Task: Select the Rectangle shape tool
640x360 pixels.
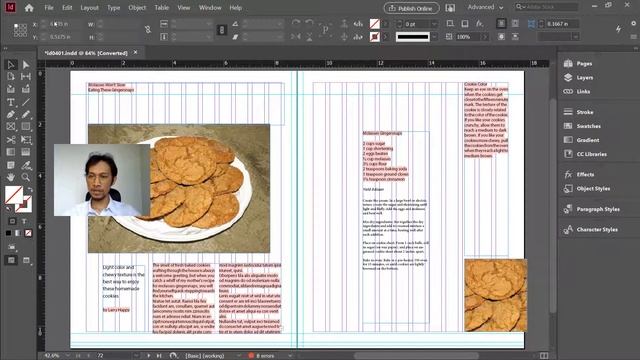Action: pyautogui.click(x=26, y=127)
